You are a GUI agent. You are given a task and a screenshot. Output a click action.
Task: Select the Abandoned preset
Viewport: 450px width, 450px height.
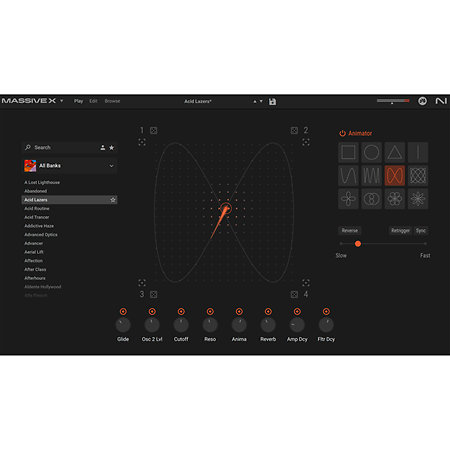pos(36,191)
